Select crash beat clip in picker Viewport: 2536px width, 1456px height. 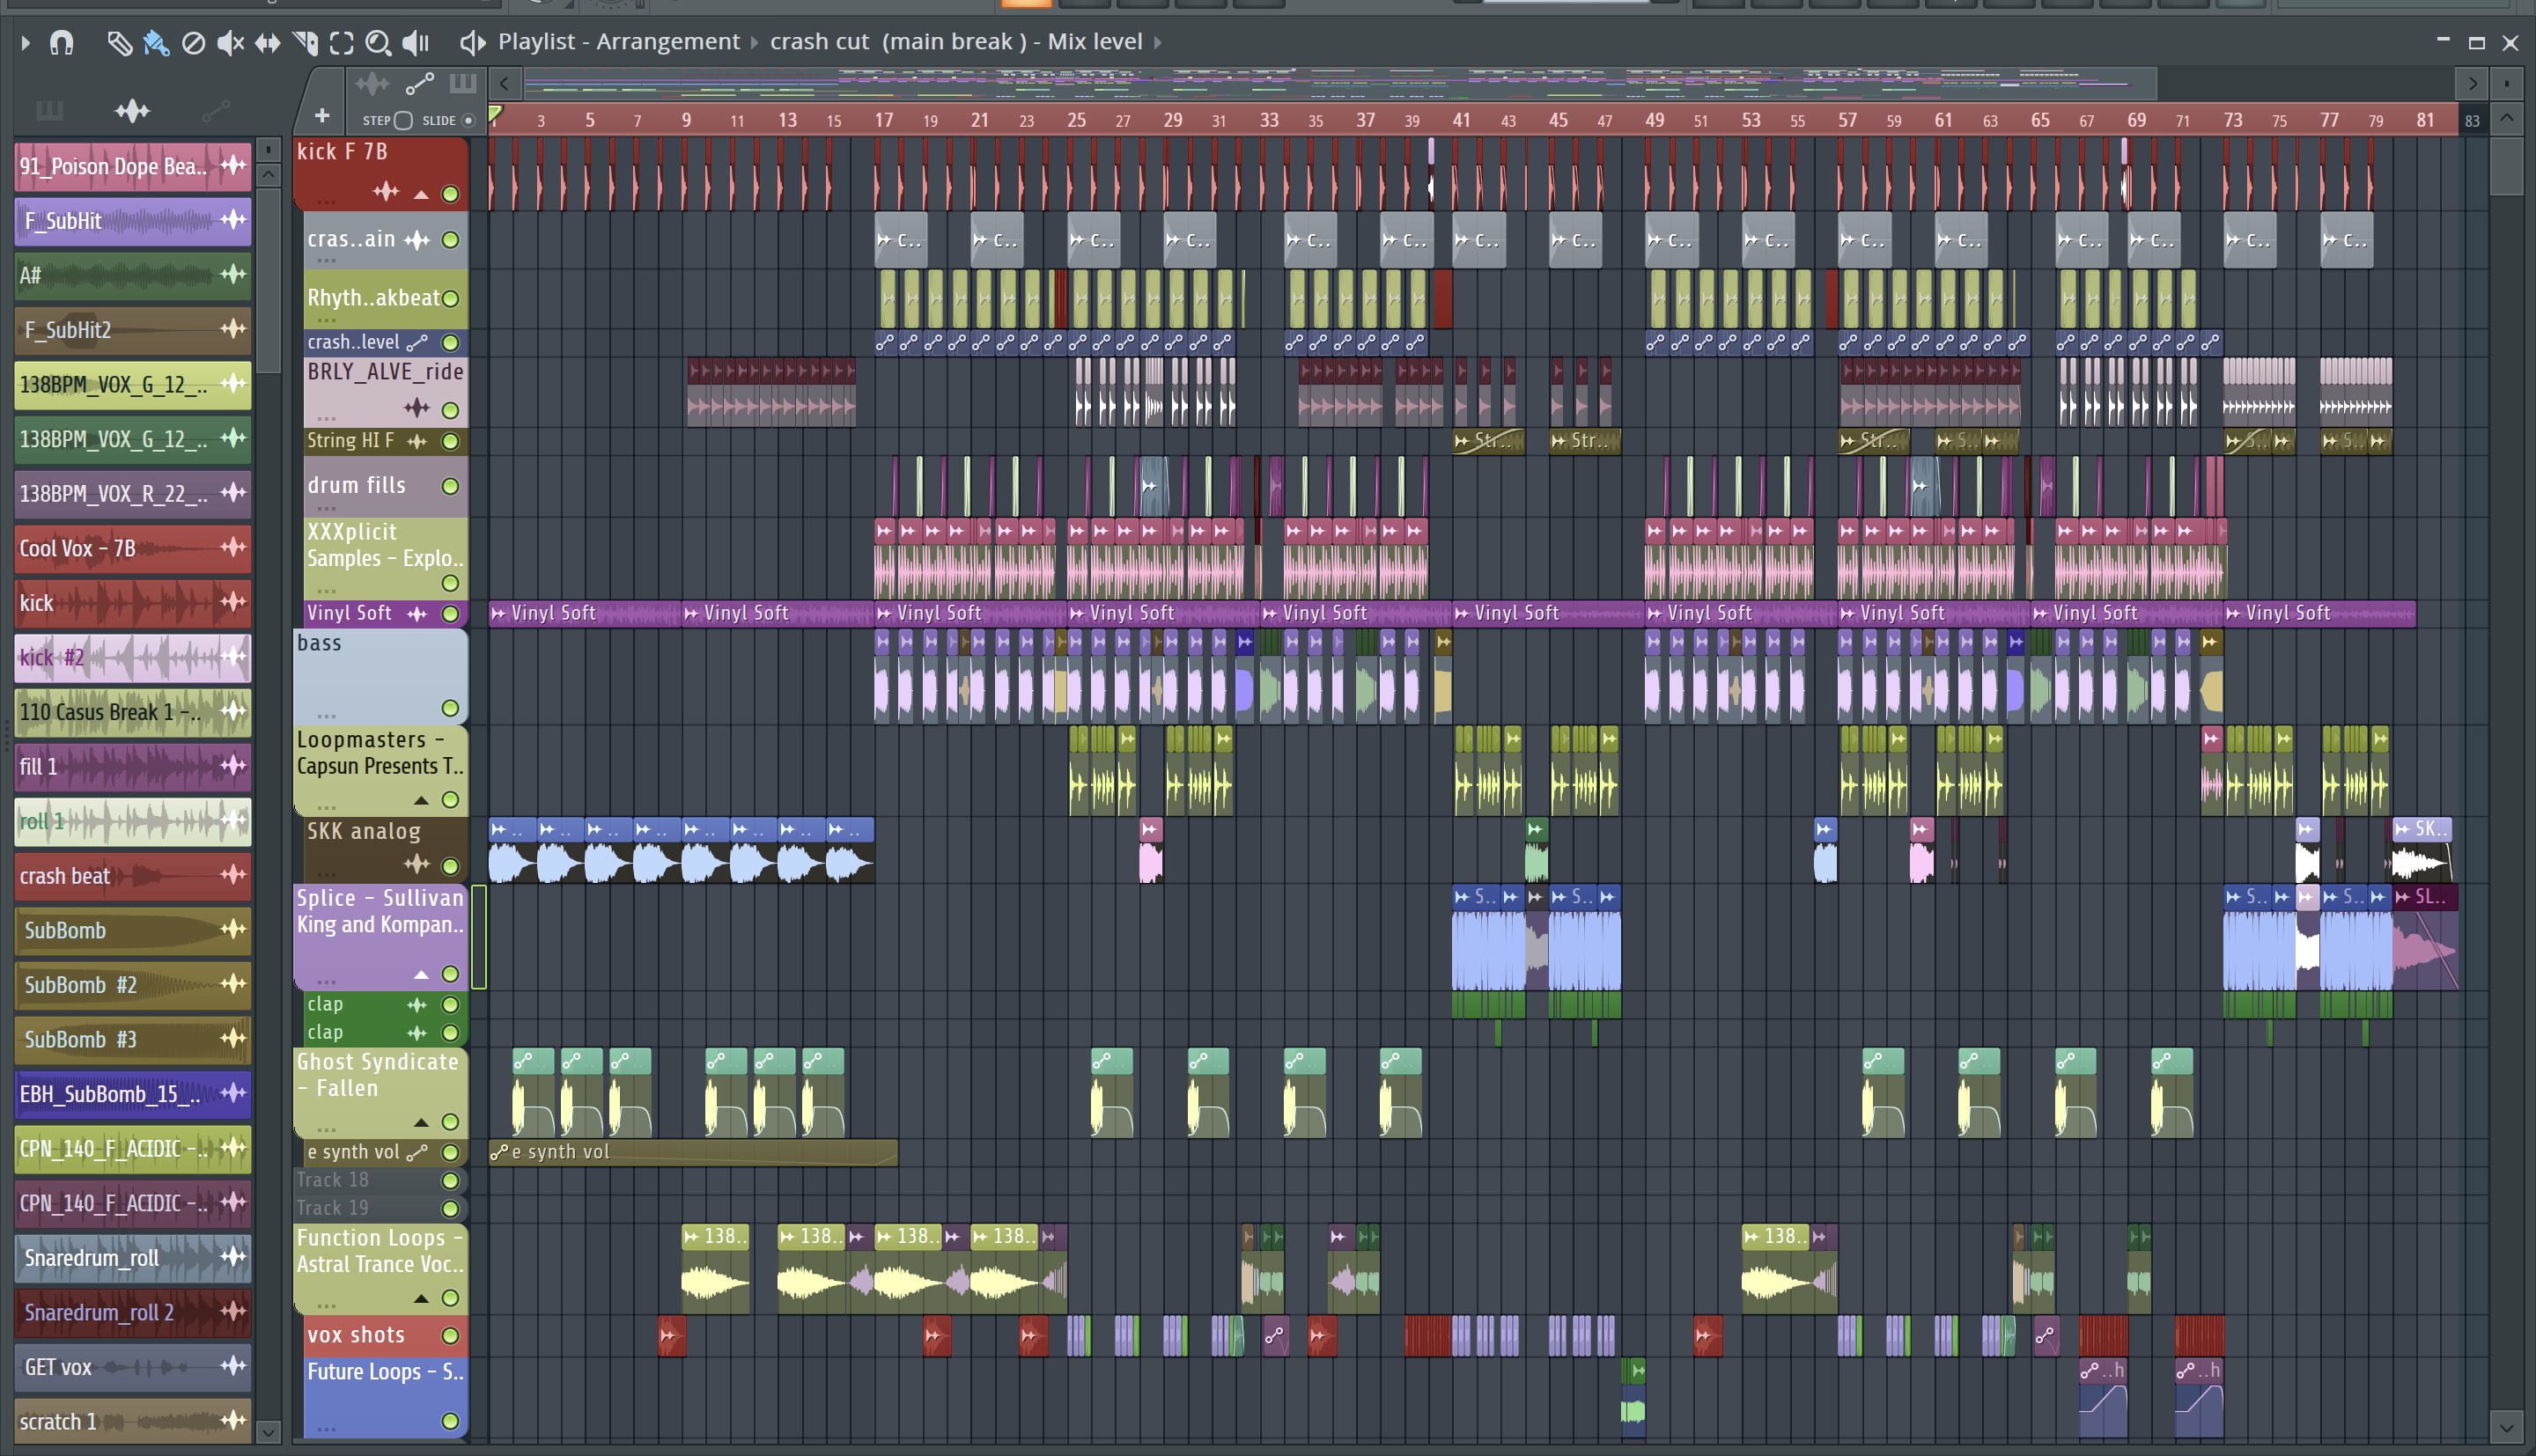click(132, 876)
